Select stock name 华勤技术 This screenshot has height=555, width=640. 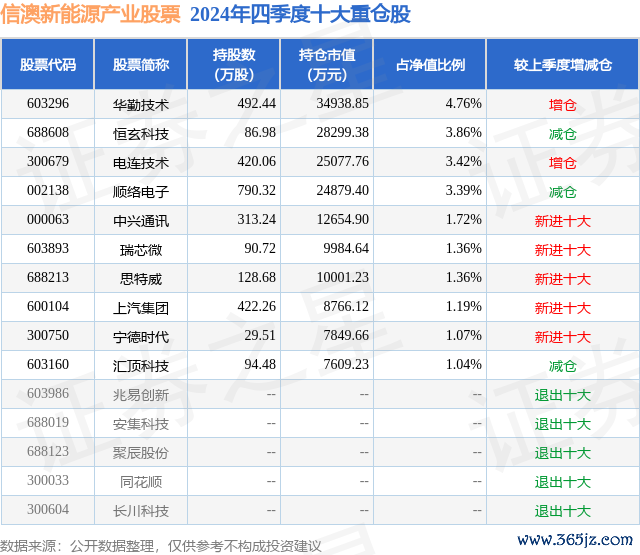(141, 105)
